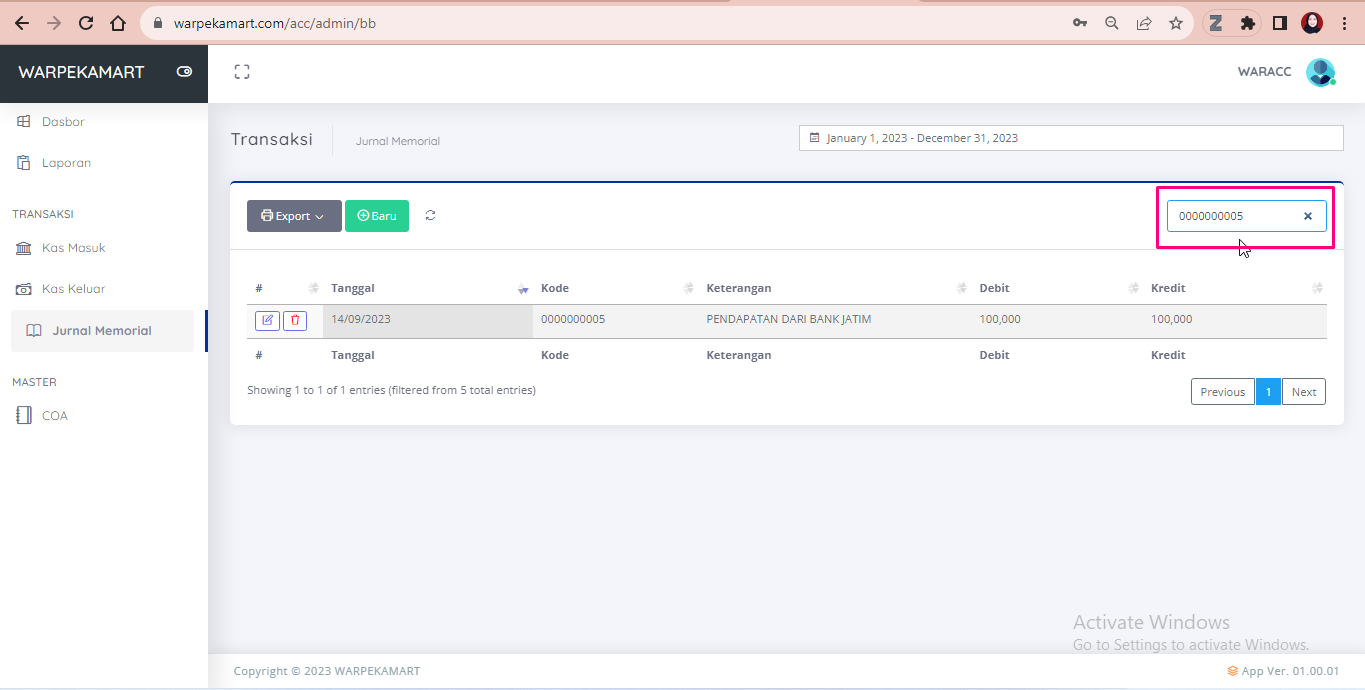Expand the Export dropdown

coord(294,216)
